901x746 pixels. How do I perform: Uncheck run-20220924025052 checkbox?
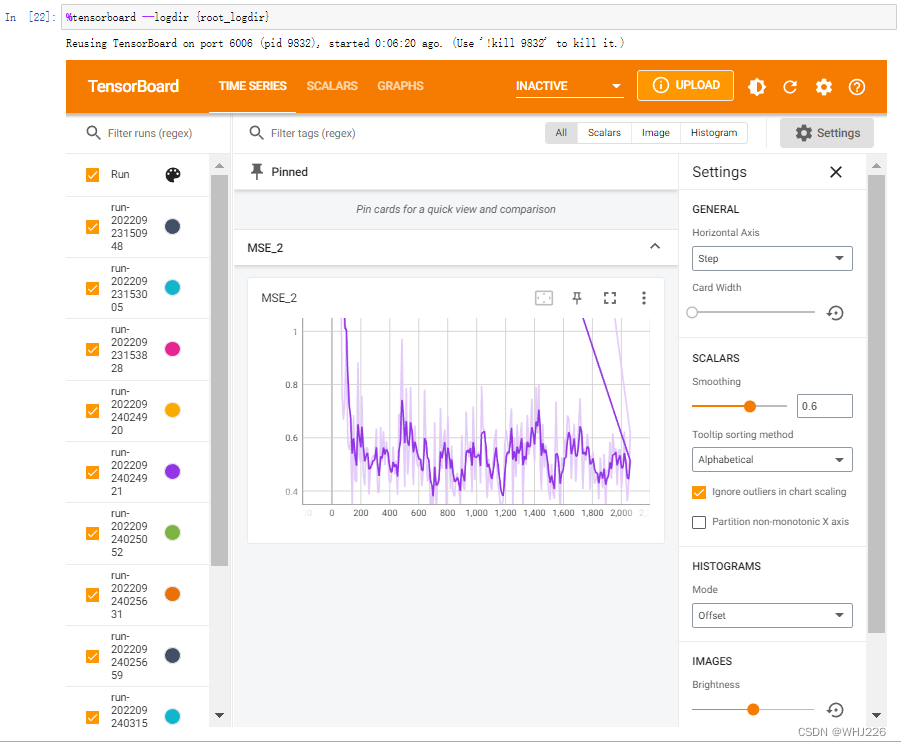92,533
